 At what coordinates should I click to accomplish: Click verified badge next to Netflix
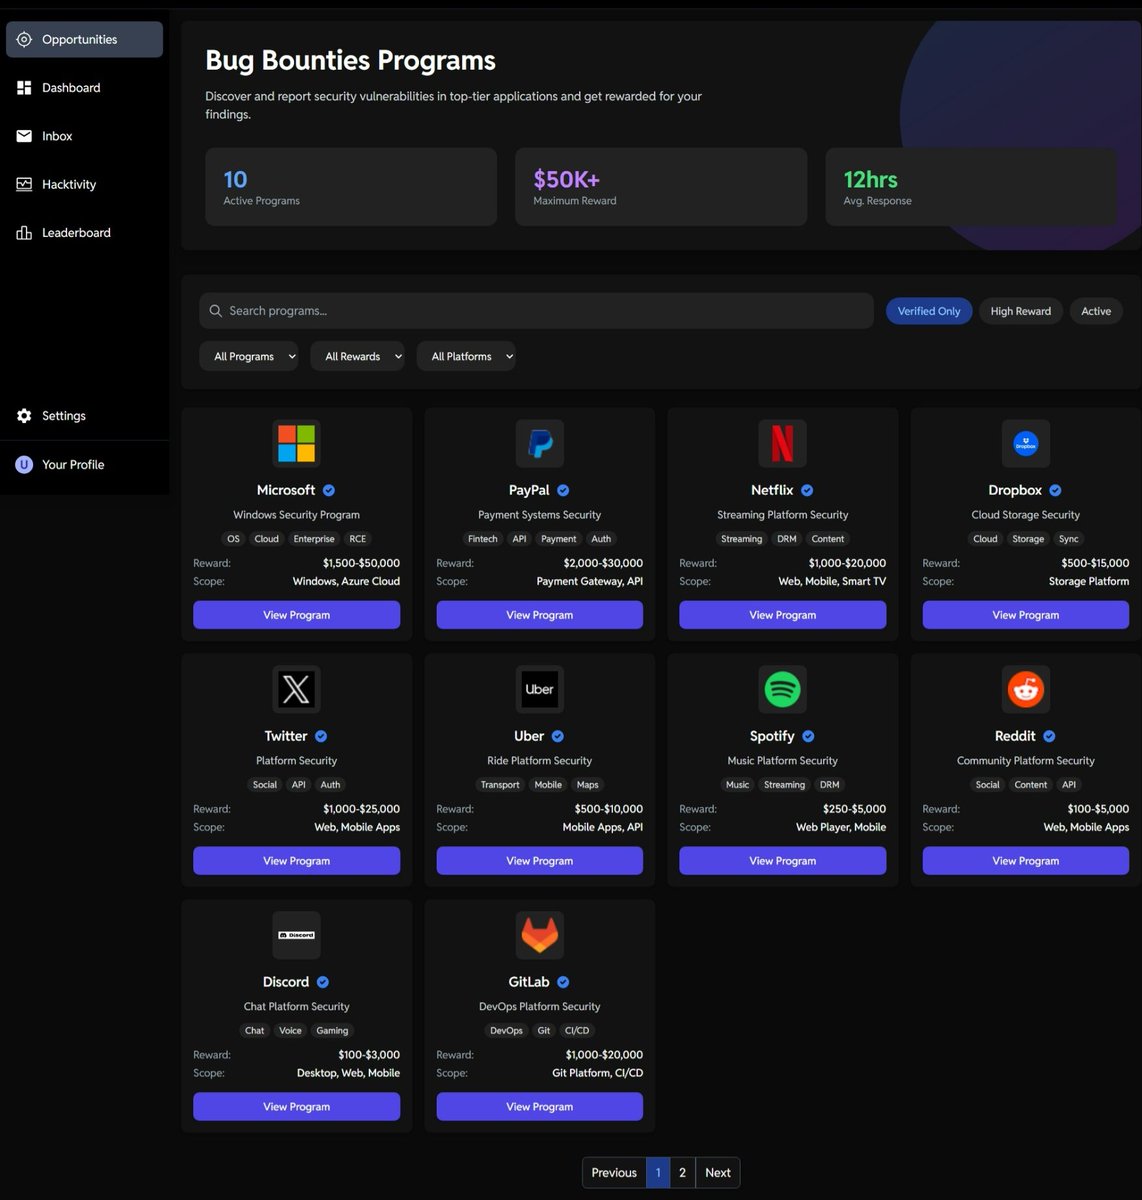click(x=807, y=490)
